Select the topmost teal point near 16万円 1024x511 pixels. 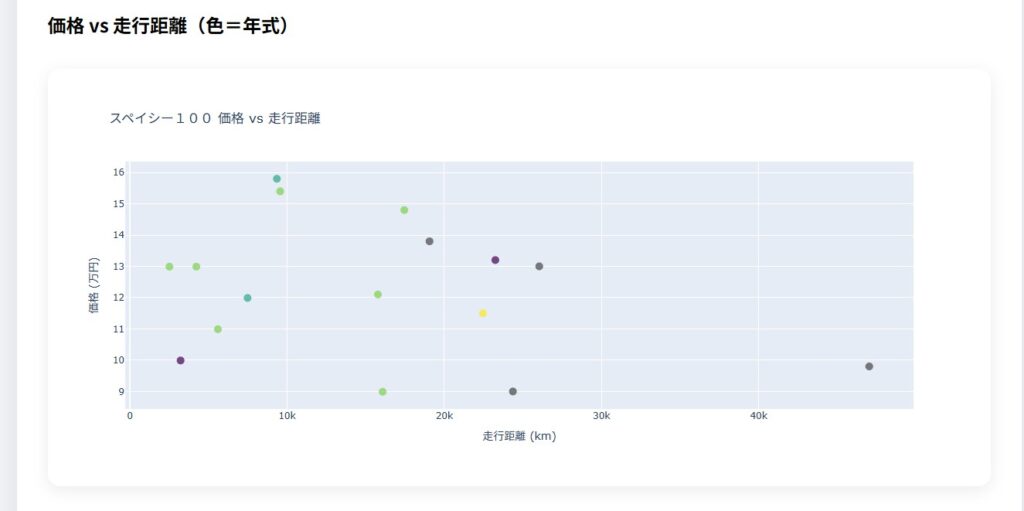[277, 179]
